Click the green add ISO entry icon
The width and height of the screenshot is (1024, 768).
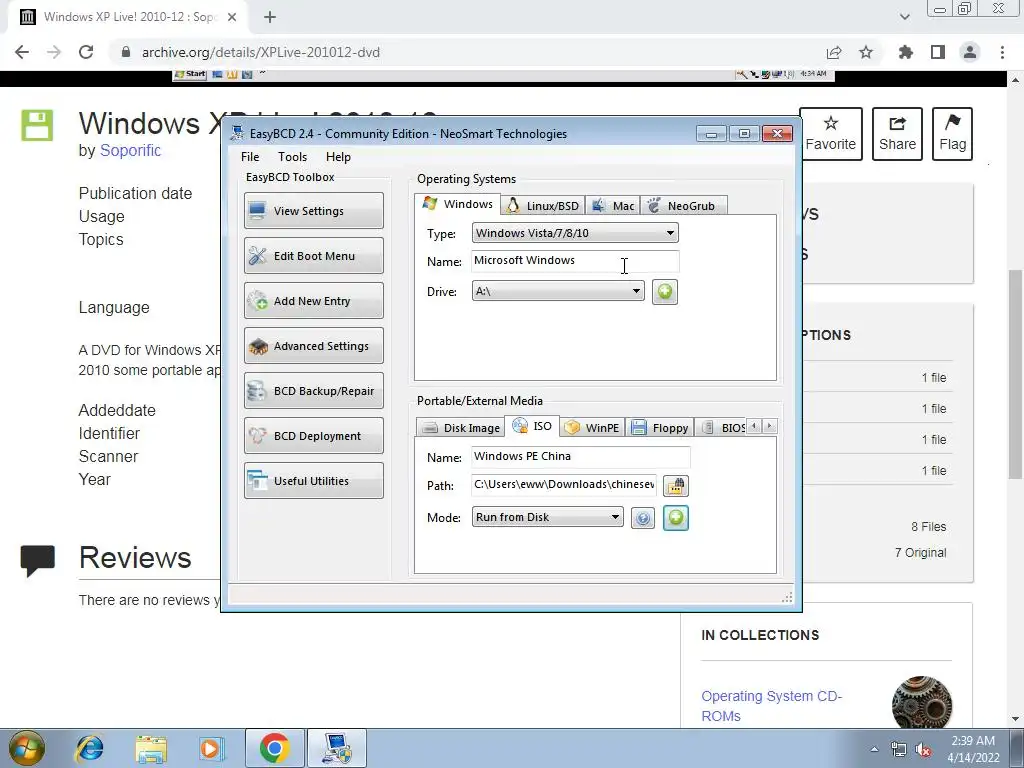tap(676, 518)
